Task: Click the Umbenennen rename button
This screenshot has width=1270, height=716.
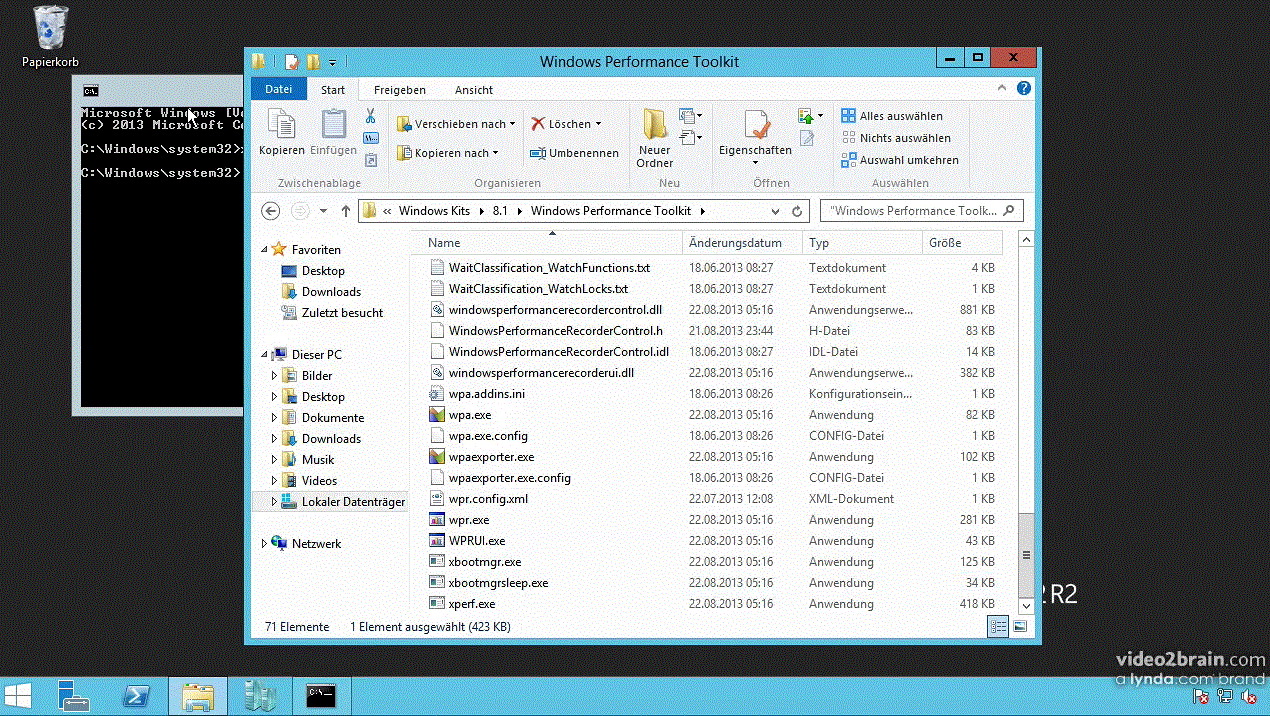Action: (574, 153)
